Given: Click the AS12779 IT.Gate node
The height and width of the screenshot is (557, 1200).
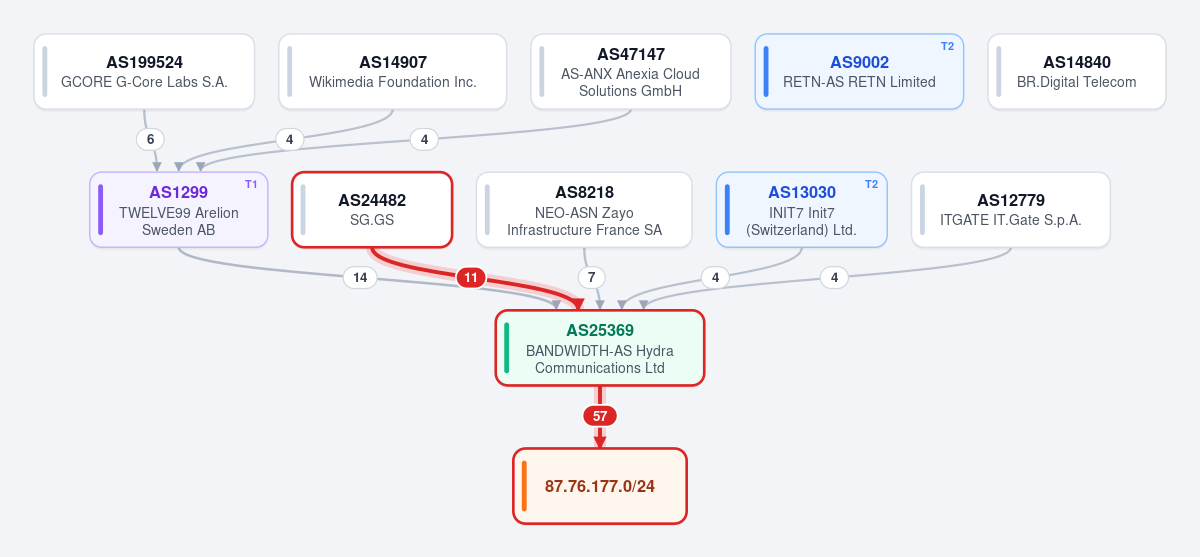Looking at the screenshot, I should [x=1011, y=209].
